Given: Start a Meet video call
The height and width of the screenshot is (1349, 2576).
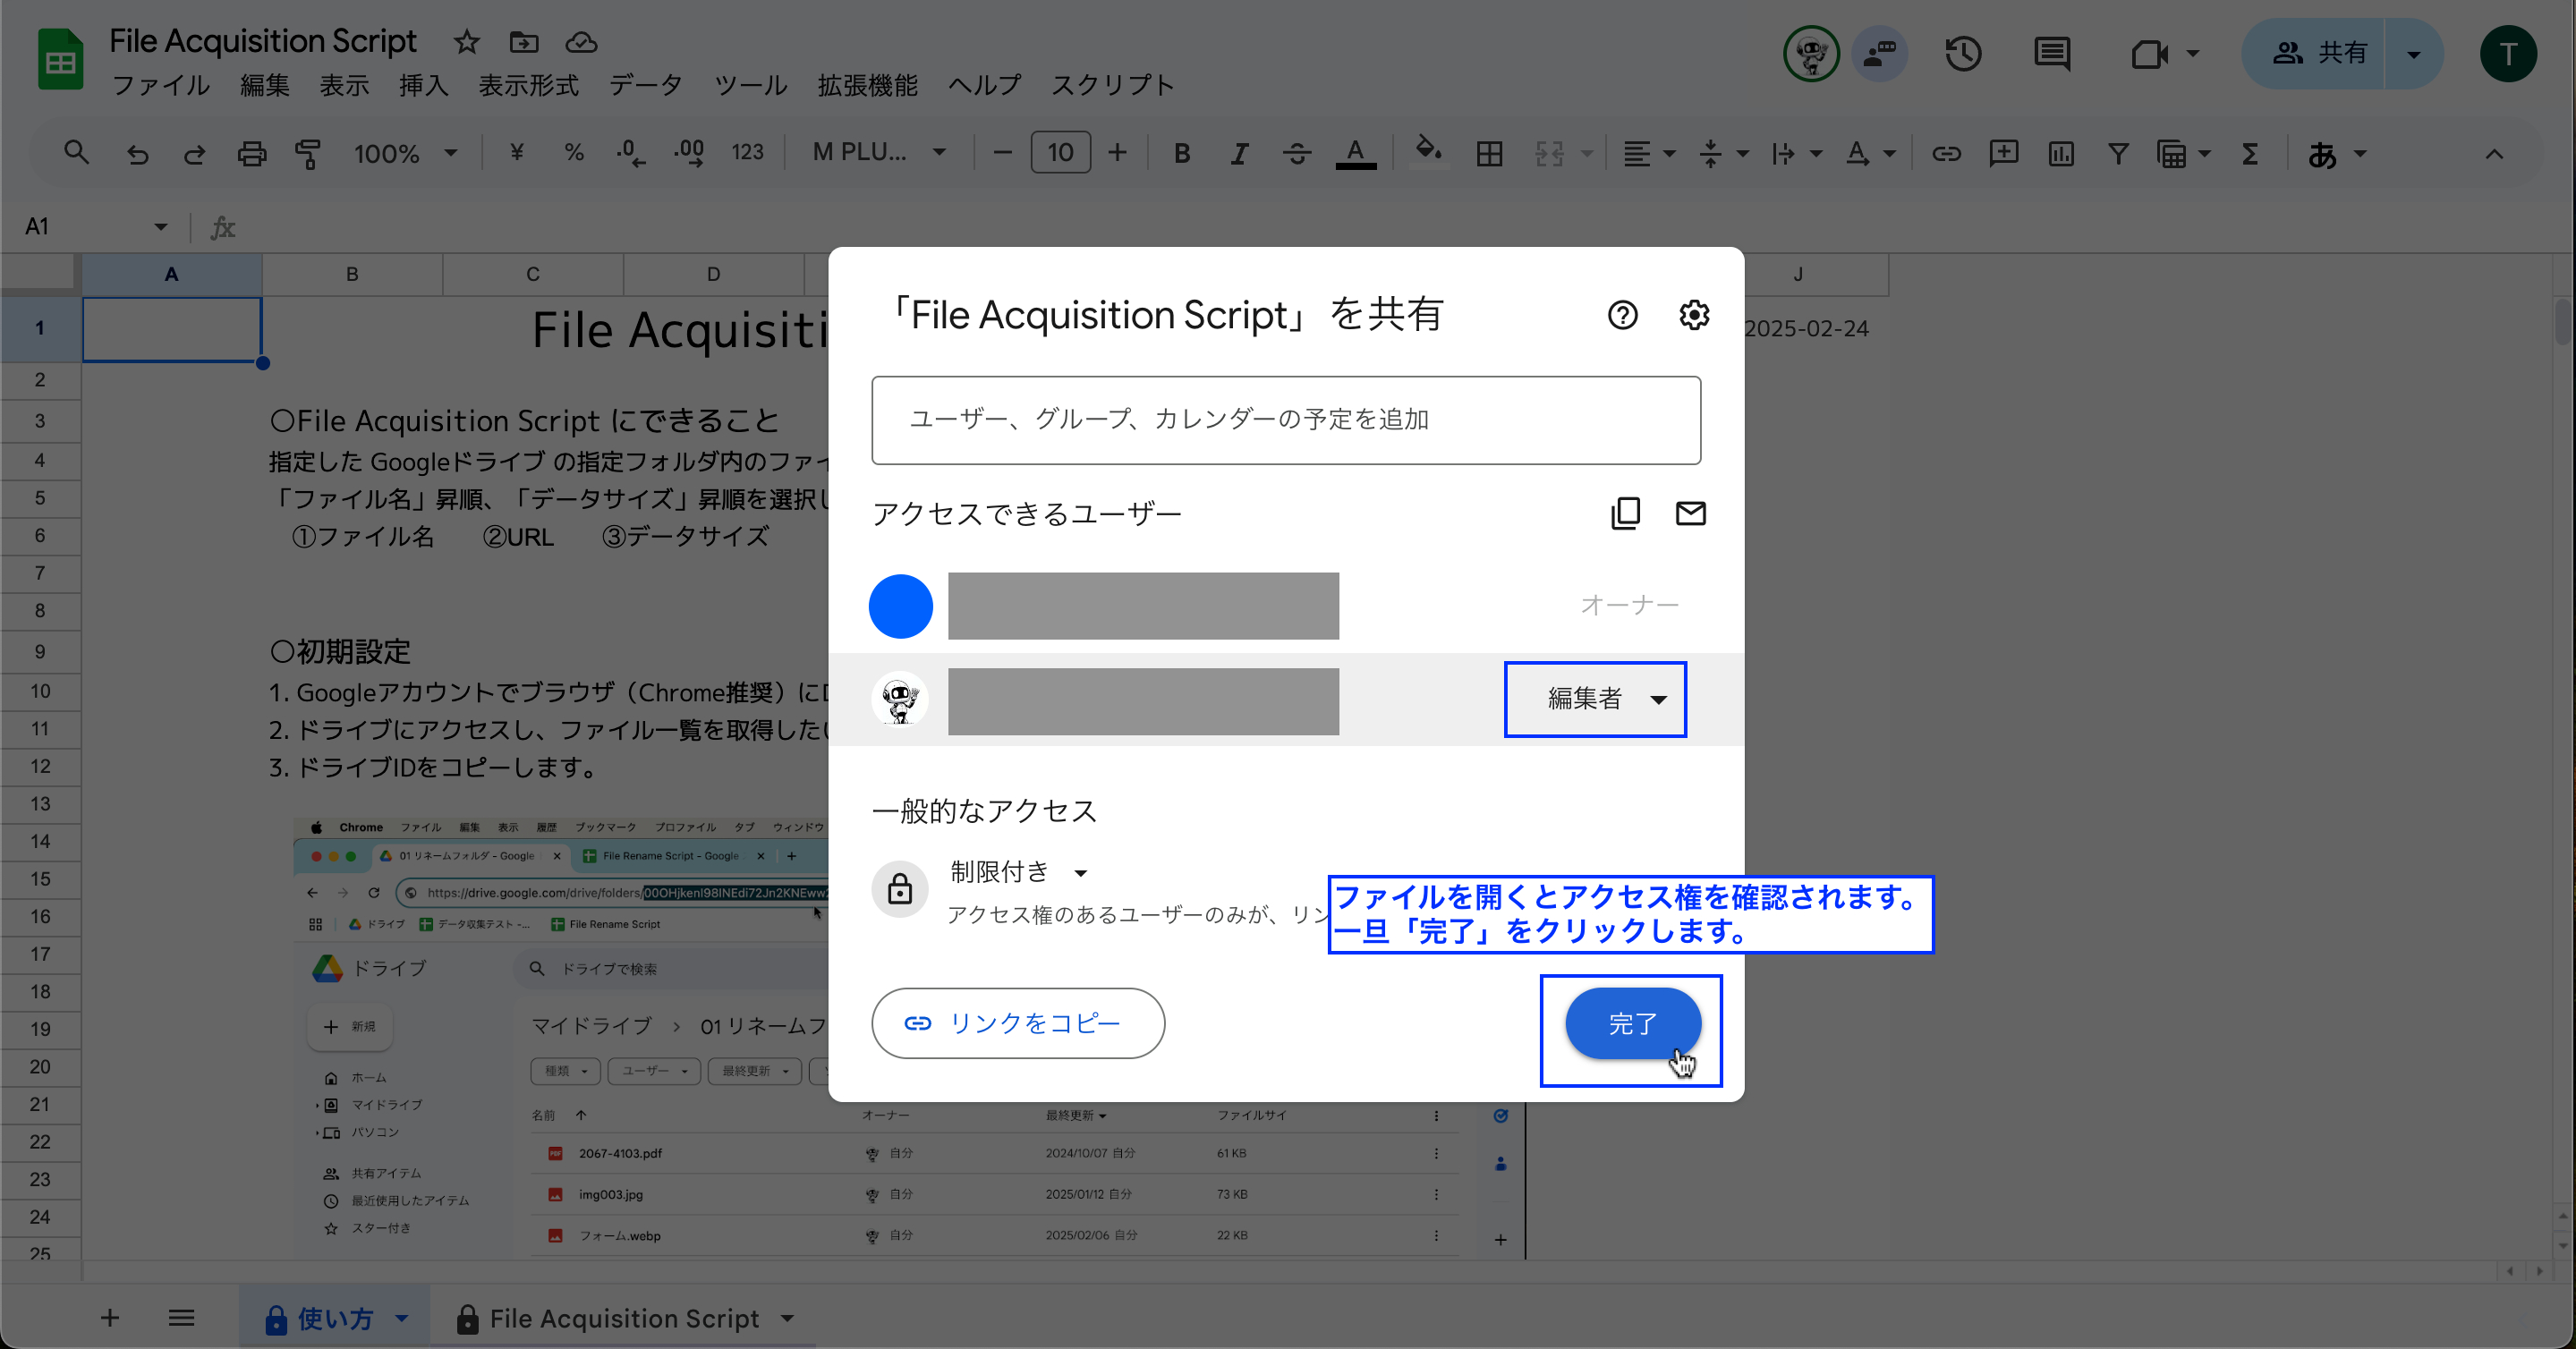Looking at the screenshot, I should pos(2148,54).
